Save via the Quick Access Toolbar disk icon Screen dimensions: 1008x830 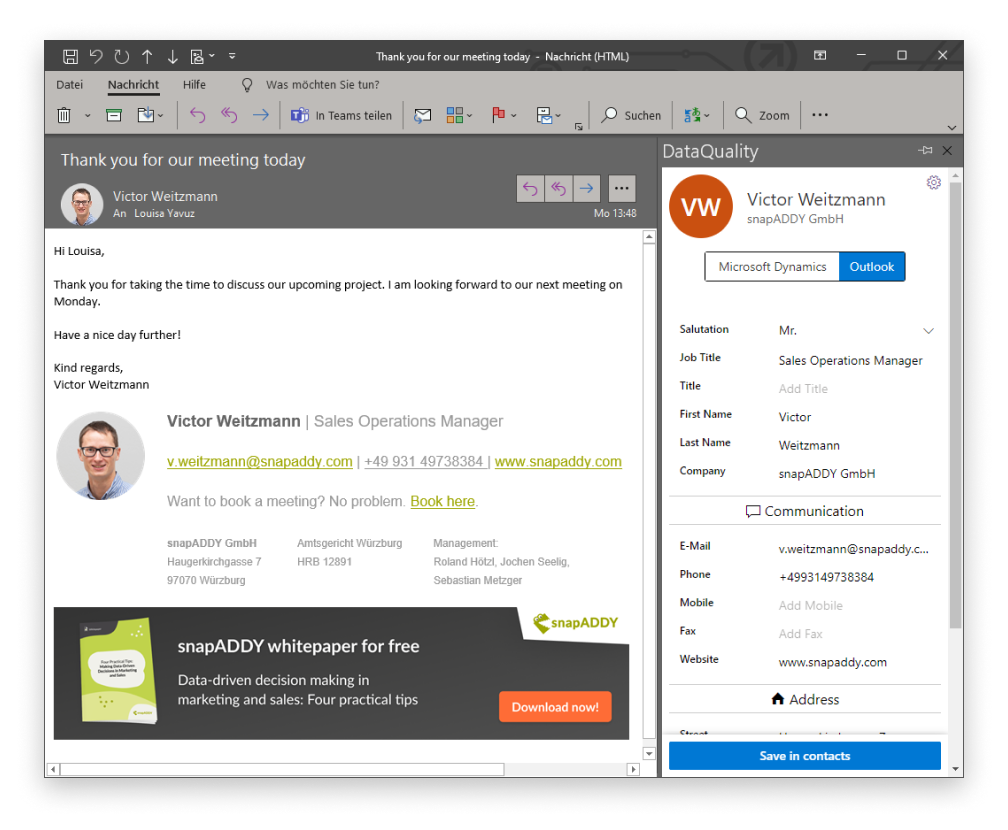(x=70, y=56)
